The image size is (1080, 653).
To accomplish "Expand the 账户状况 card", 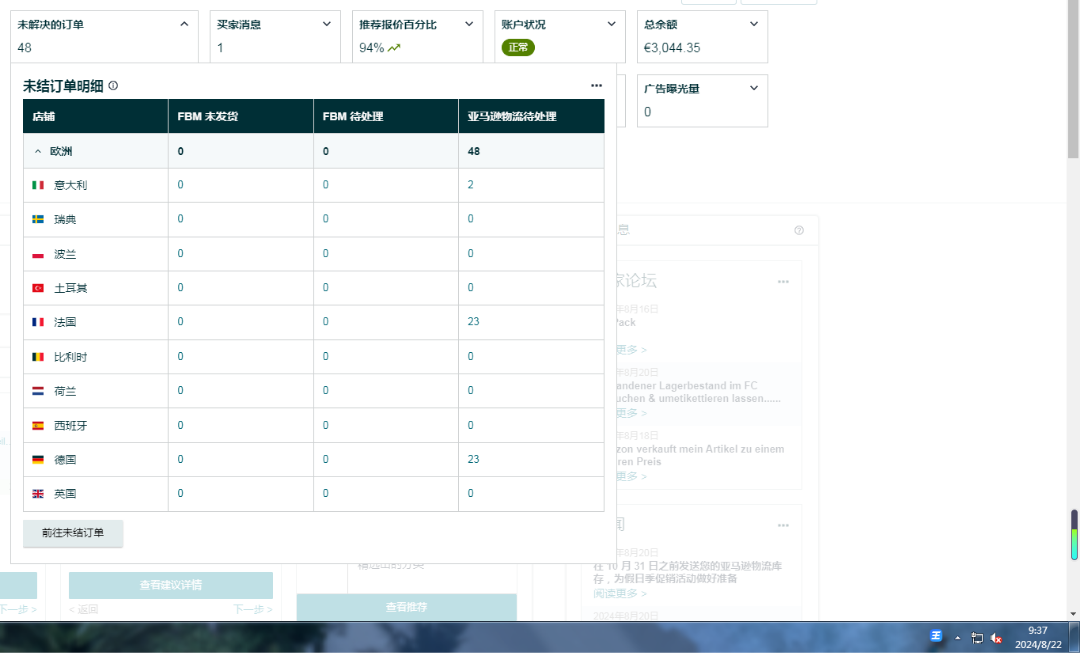I will pos(612,24).
